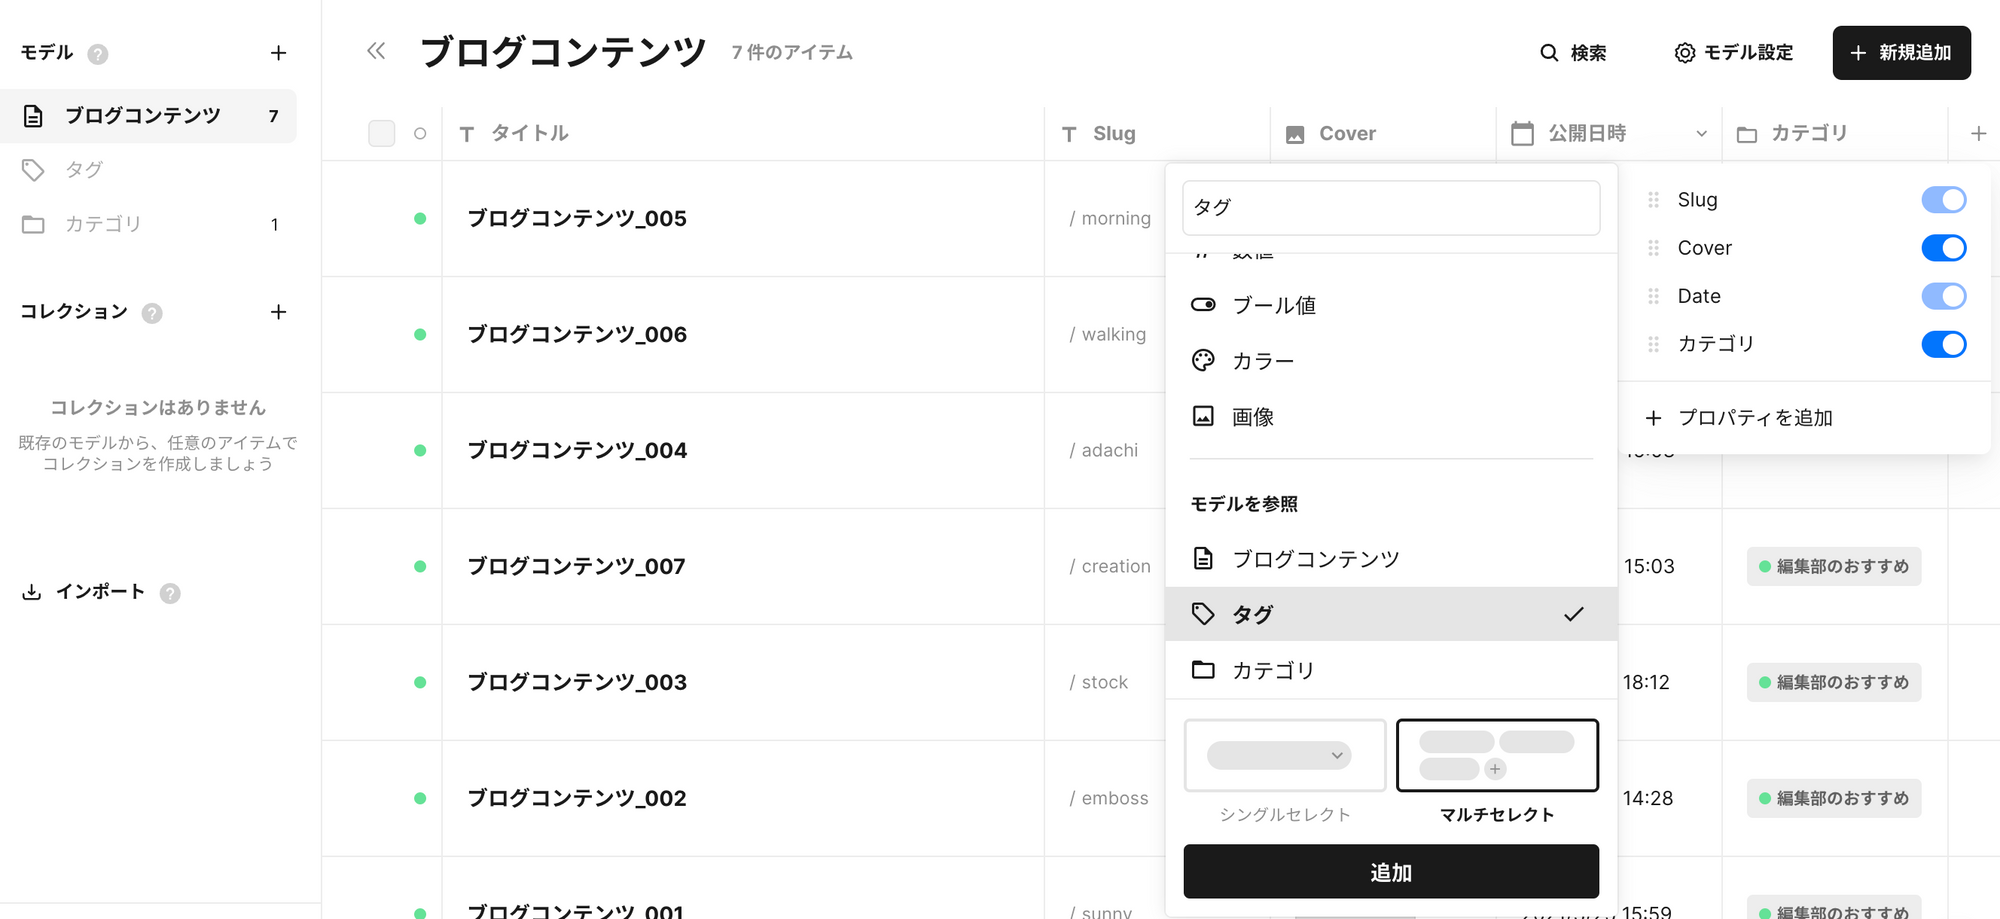Click プロパティを追加 button
Screen dimensions: 2000x919
click(1739, 418)
